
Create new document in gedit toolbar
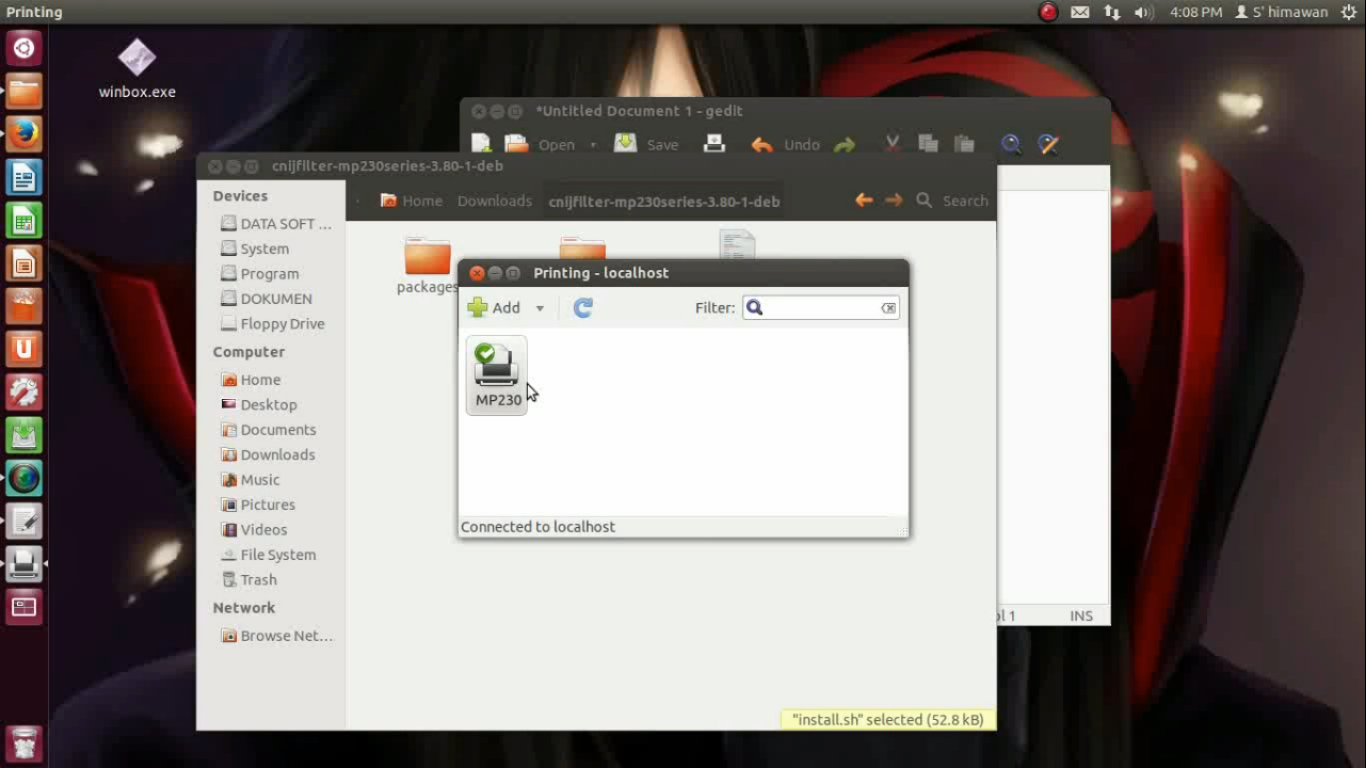[x=481, y=144]
